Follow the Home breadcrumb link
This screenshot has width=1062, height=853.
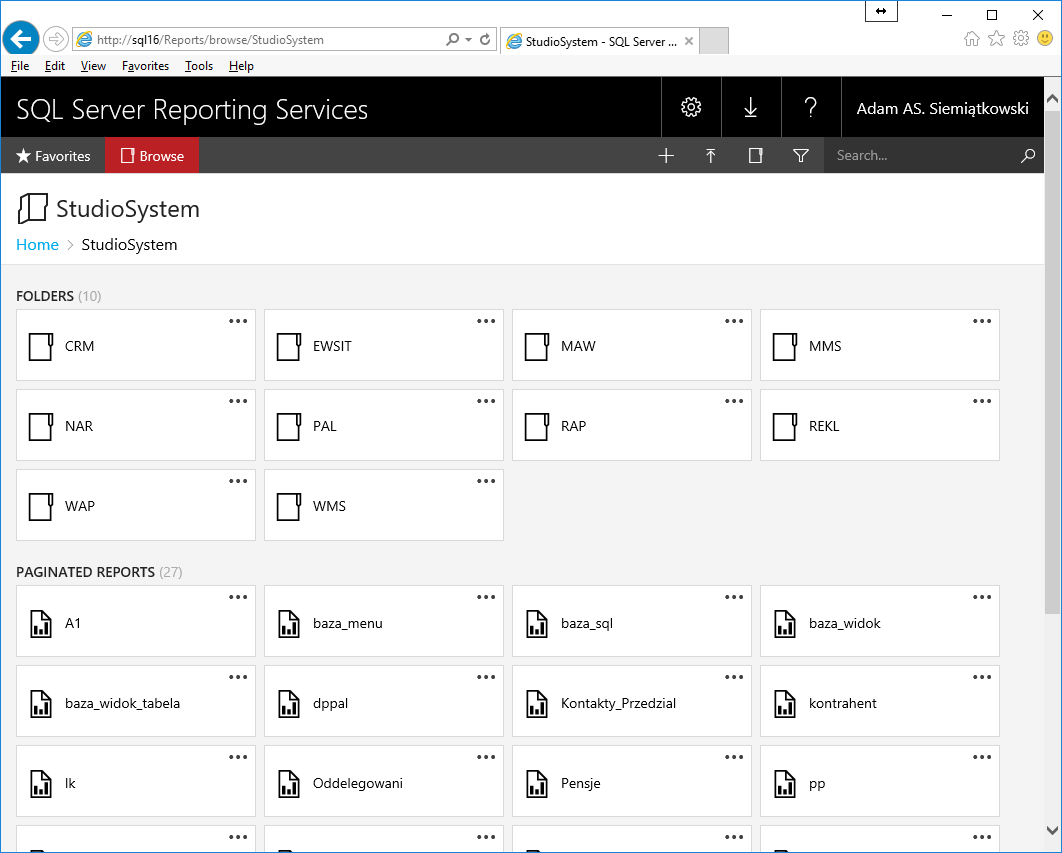pos(37,245)
